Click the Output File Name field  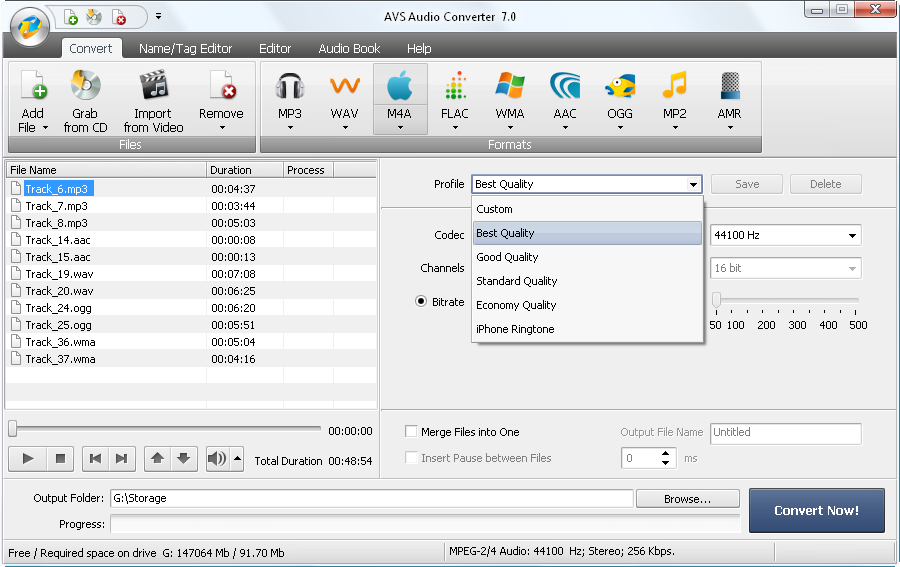pyautogui.click(x=786, y=433)
